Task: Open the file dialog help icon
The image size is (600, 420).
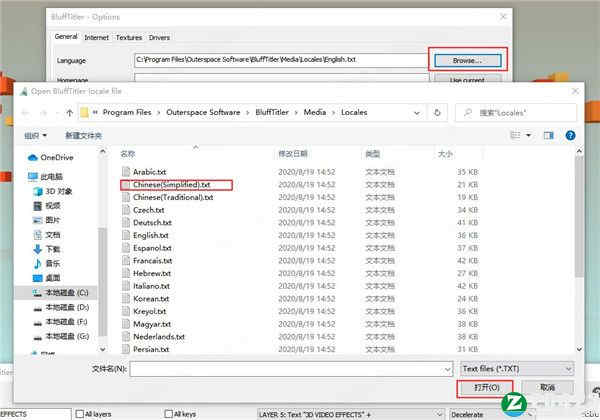Action: 570,135
